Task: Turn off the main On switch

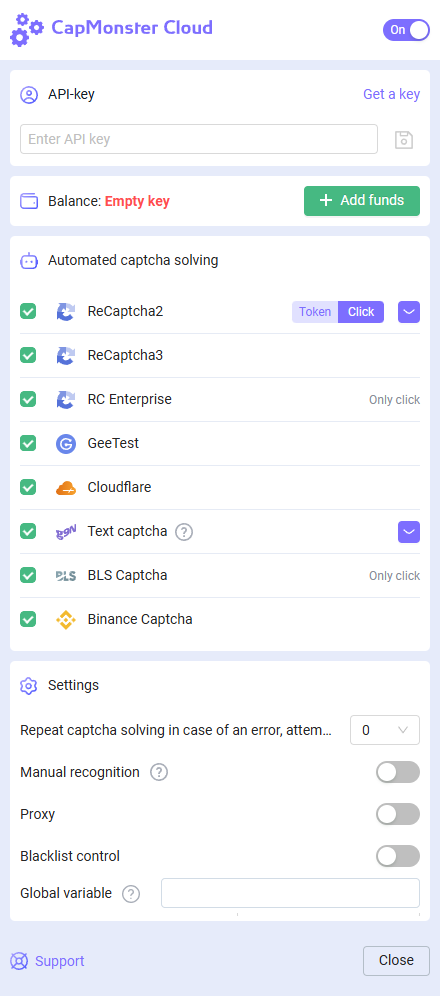Action: pos(406,30)
